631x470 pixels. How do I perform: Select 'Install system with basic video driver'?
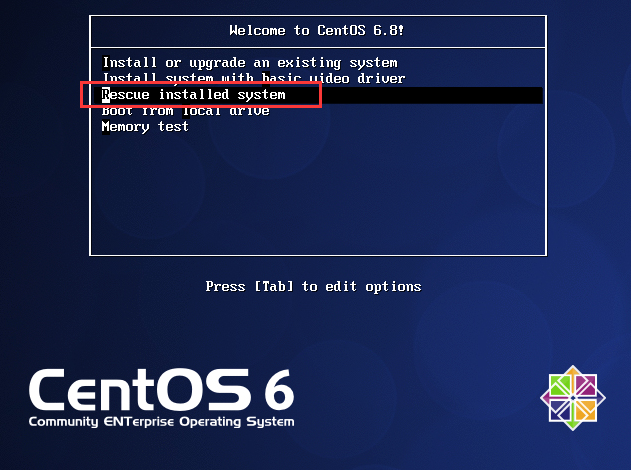(x=254, y=78)
